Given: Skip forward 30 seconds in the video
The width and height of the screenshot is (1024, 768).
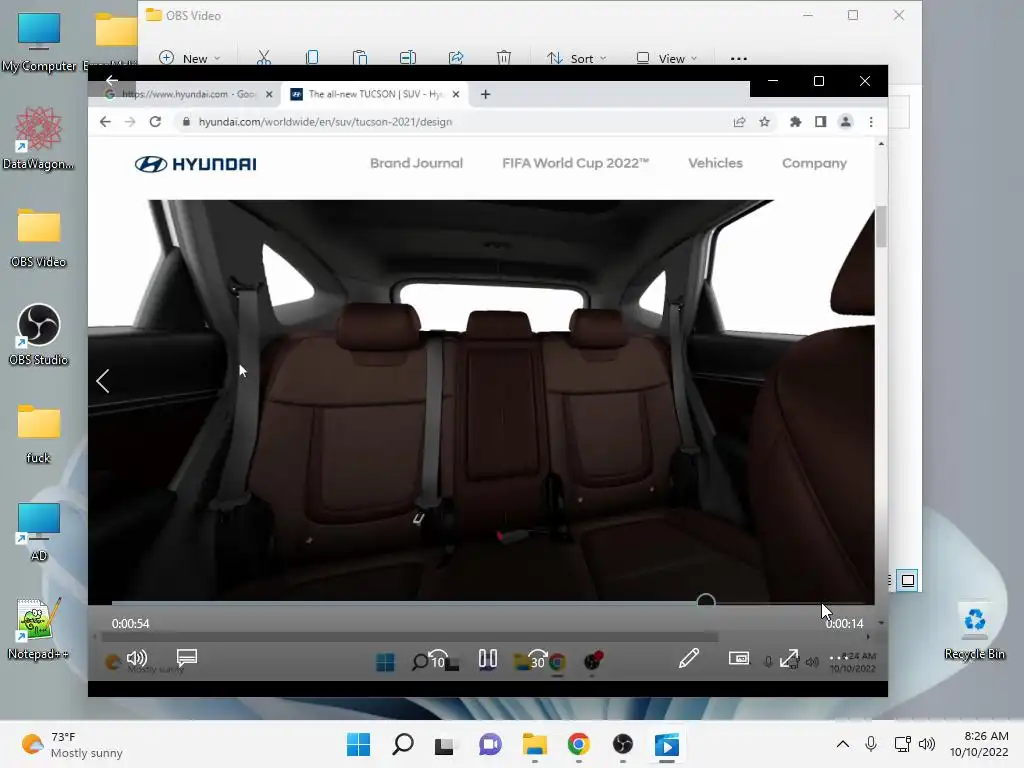Looking at the screenshot, I should coord(537,659).
